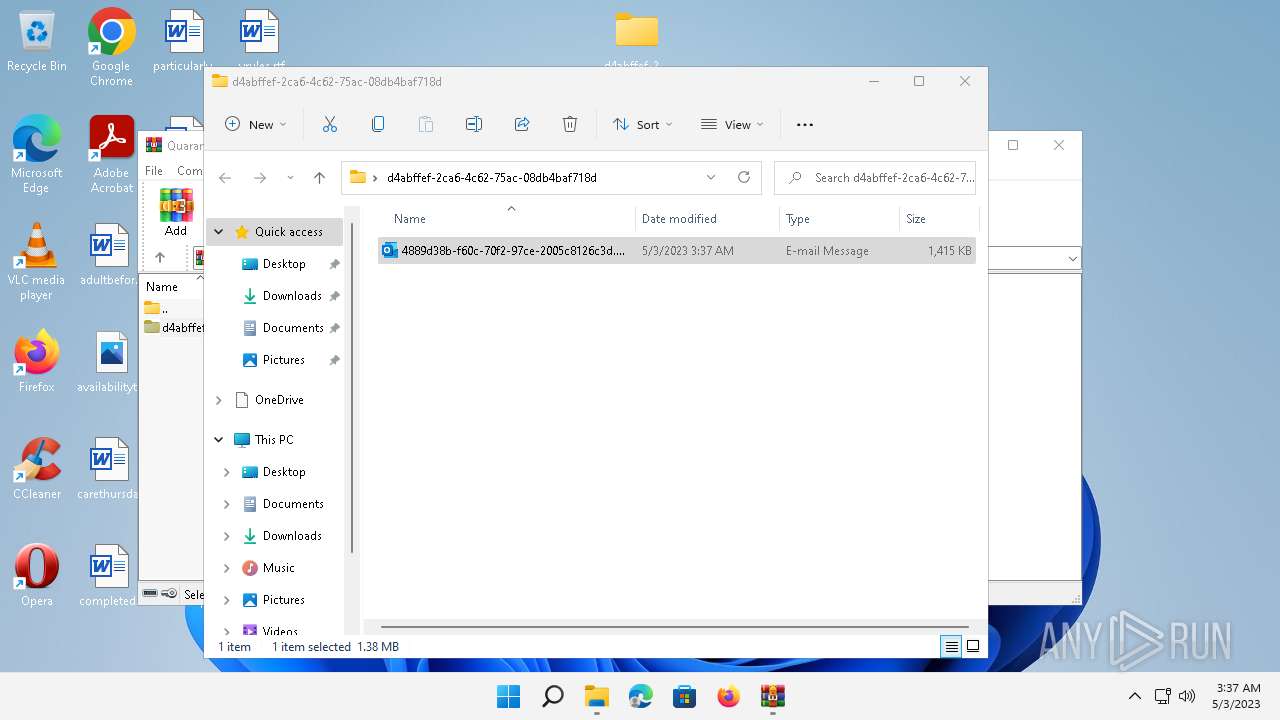Open the See more ellipsis menu
Viewport: 1280px width, 720px height.
[x=805, y=125]
